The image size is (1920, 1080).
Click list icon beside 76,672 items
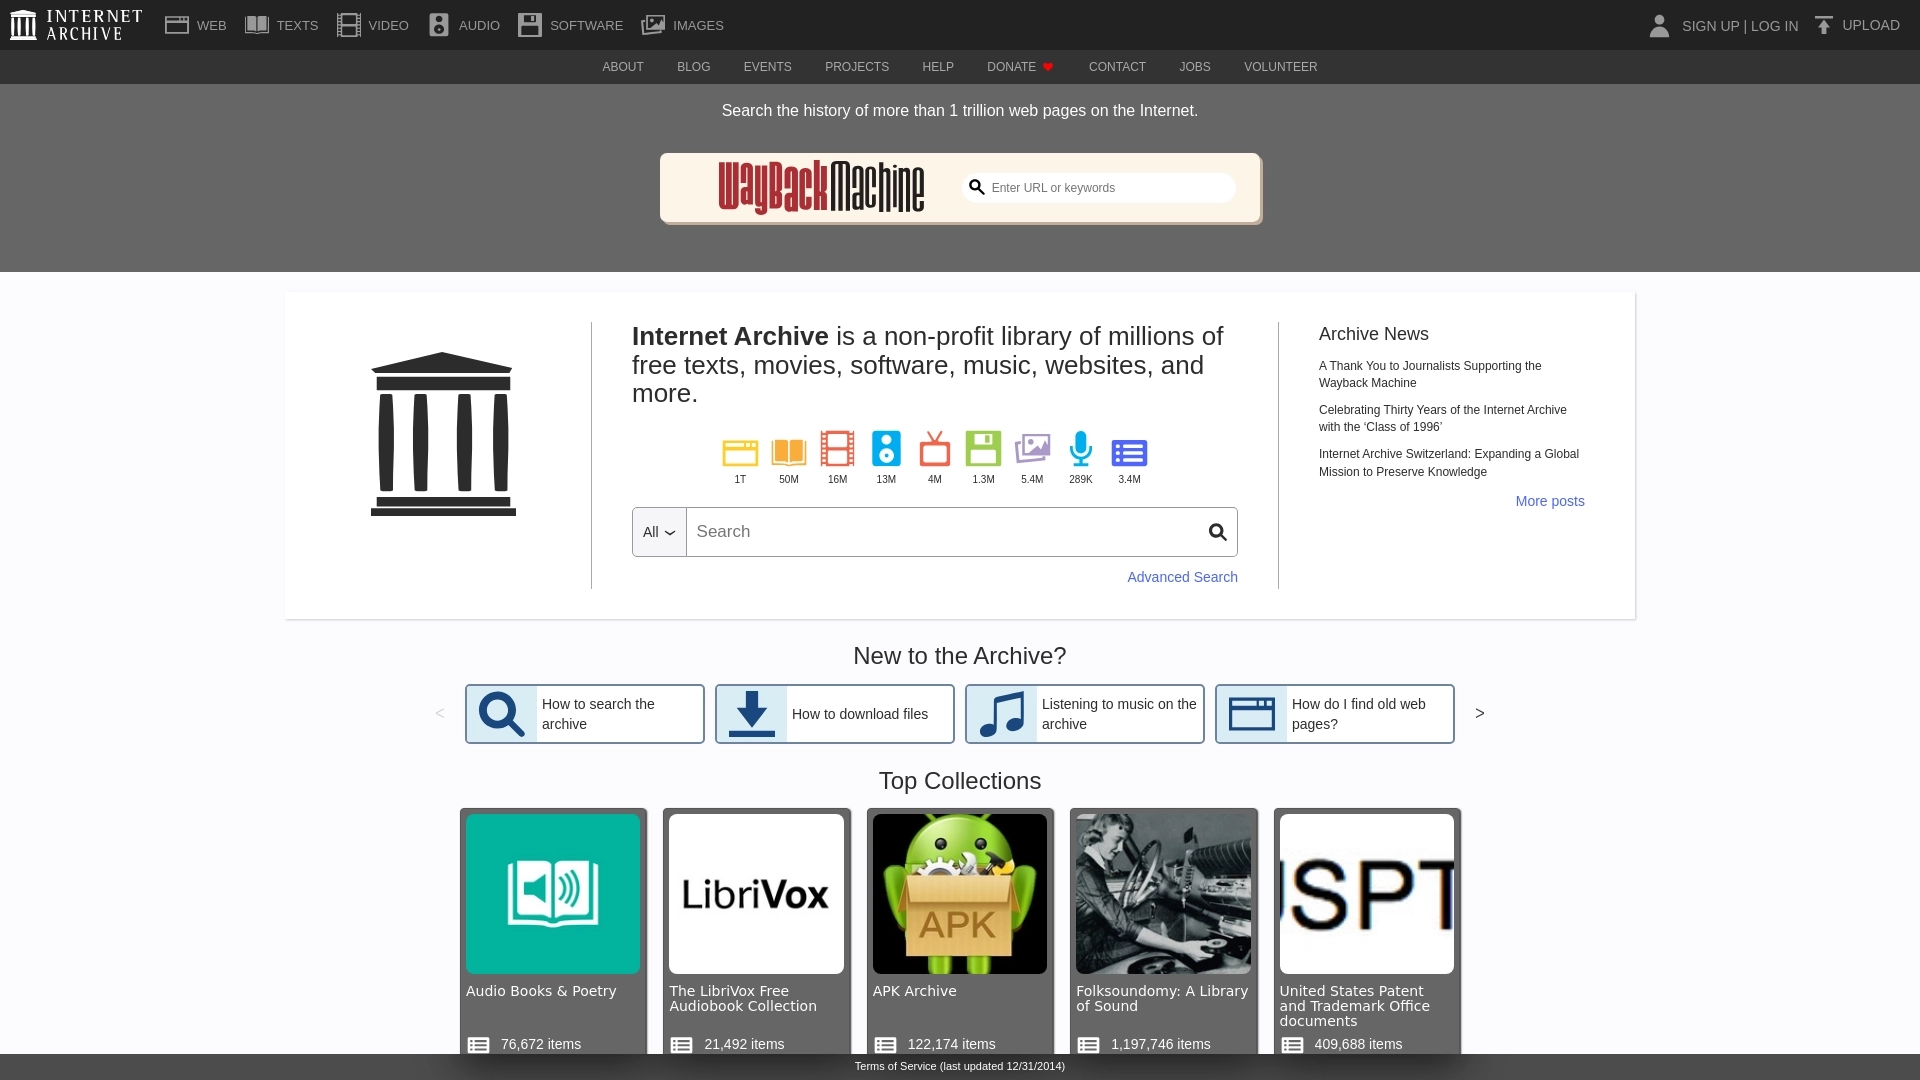(478, 1045)
